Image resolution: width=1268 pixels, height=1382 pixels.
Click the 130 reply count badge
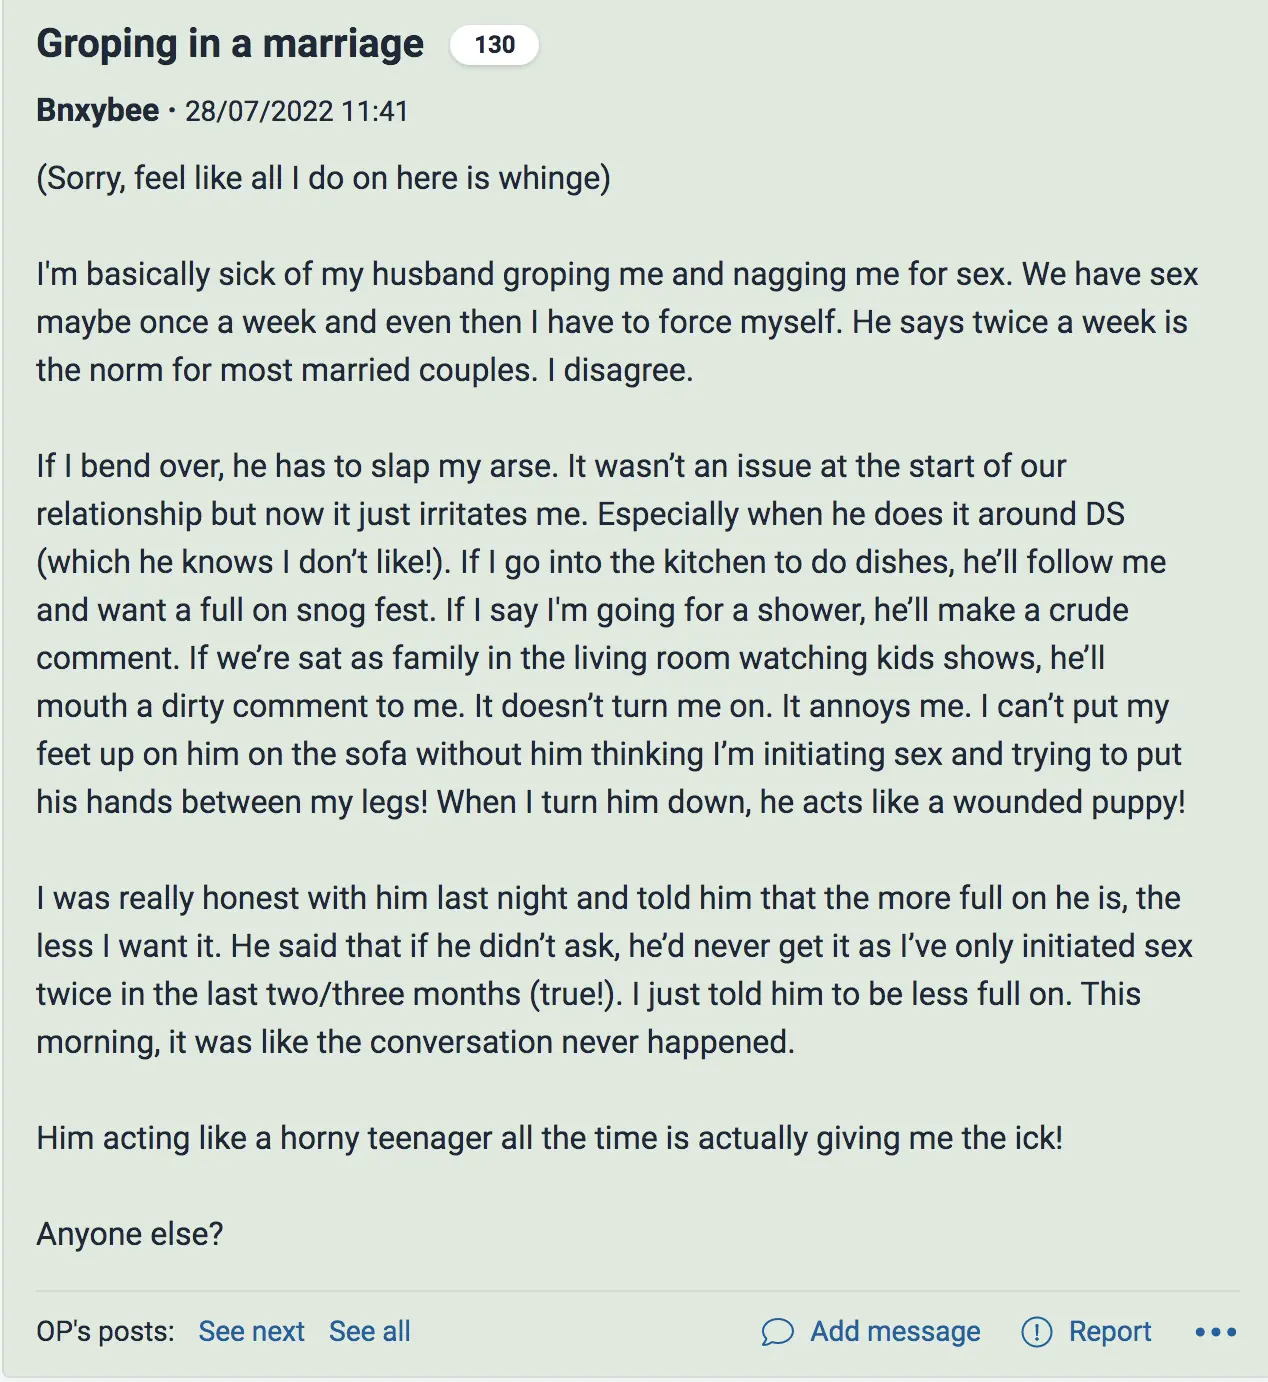(494, 45)
